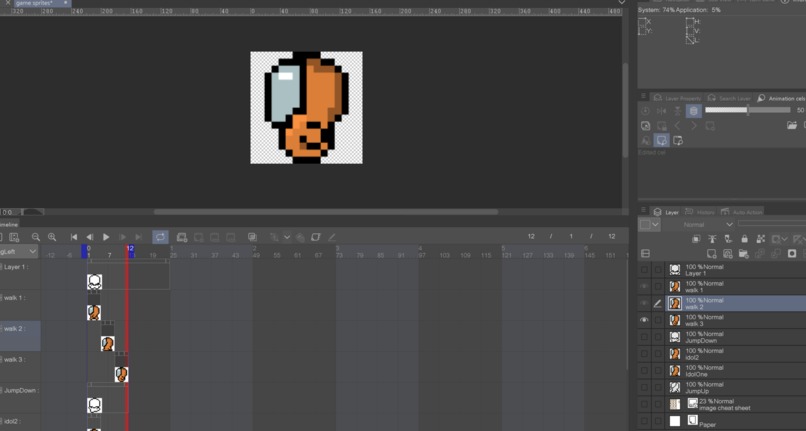This screenshot has height=431, width=806.
Task: Click the frame 12 end marker in the timeline ruler
Action: pos(130,251)
